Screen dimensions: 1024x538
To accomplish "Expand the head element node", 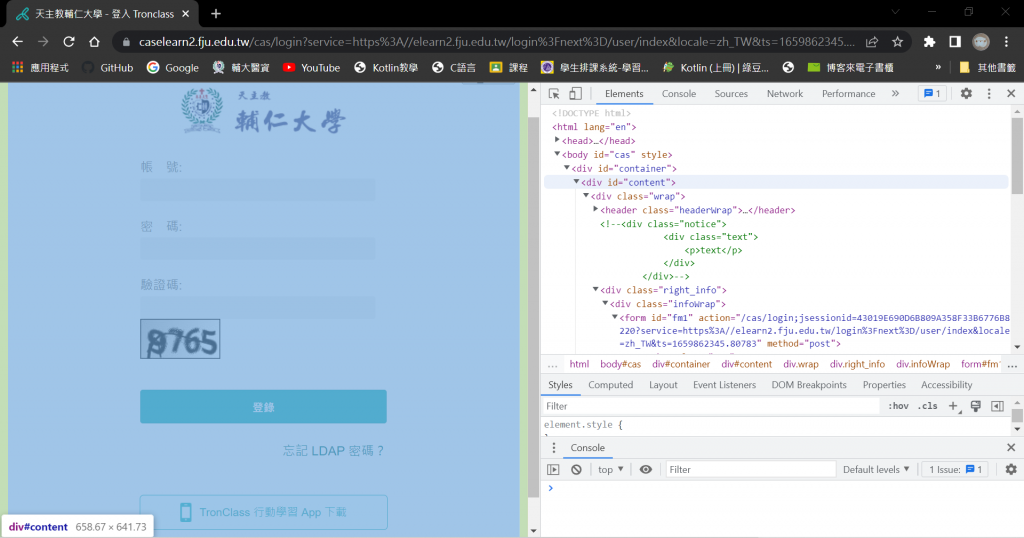I will click(557, 140).
